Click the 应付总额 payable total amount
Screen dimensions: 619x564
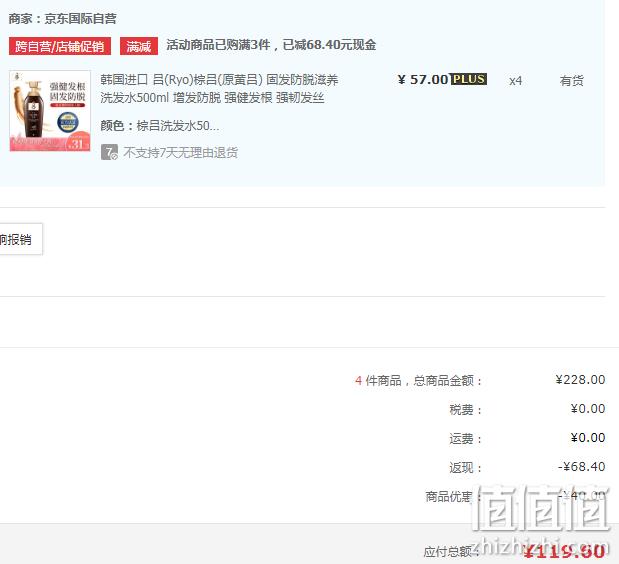click(x=565, y=551)
